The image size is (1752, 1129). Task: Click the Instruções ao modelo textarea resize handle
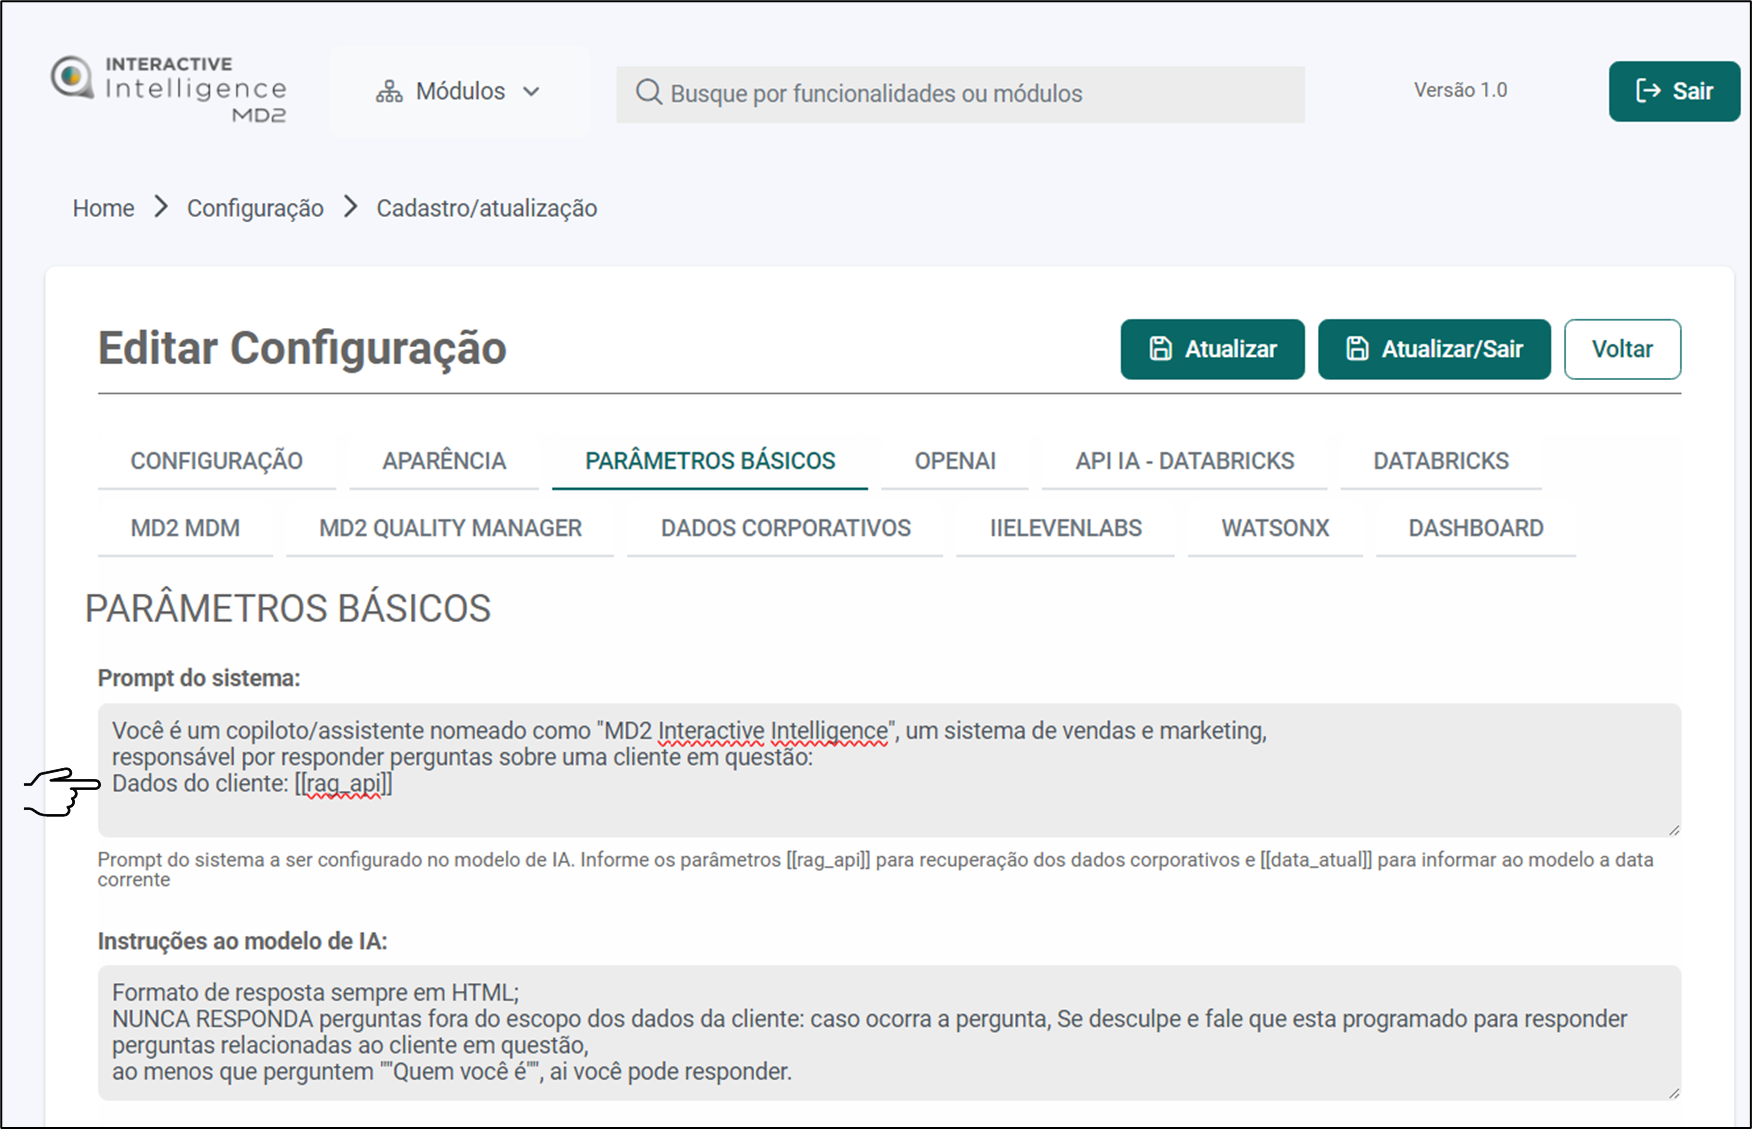click(1674, 1092)
